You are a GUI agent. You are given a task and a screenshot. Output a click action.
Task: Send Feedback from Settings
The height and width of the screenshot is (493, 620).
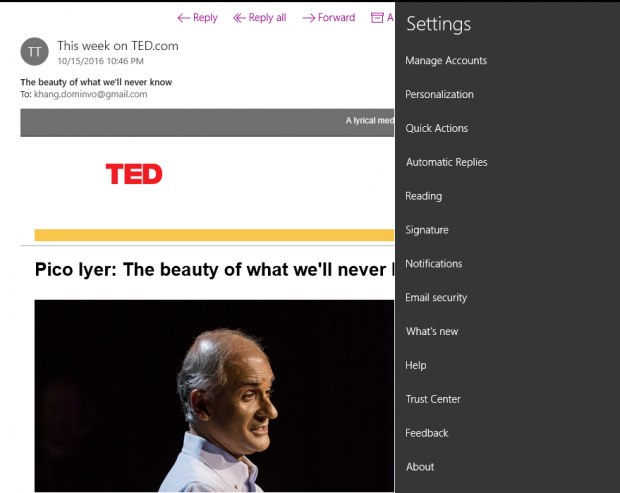point(427,433)
